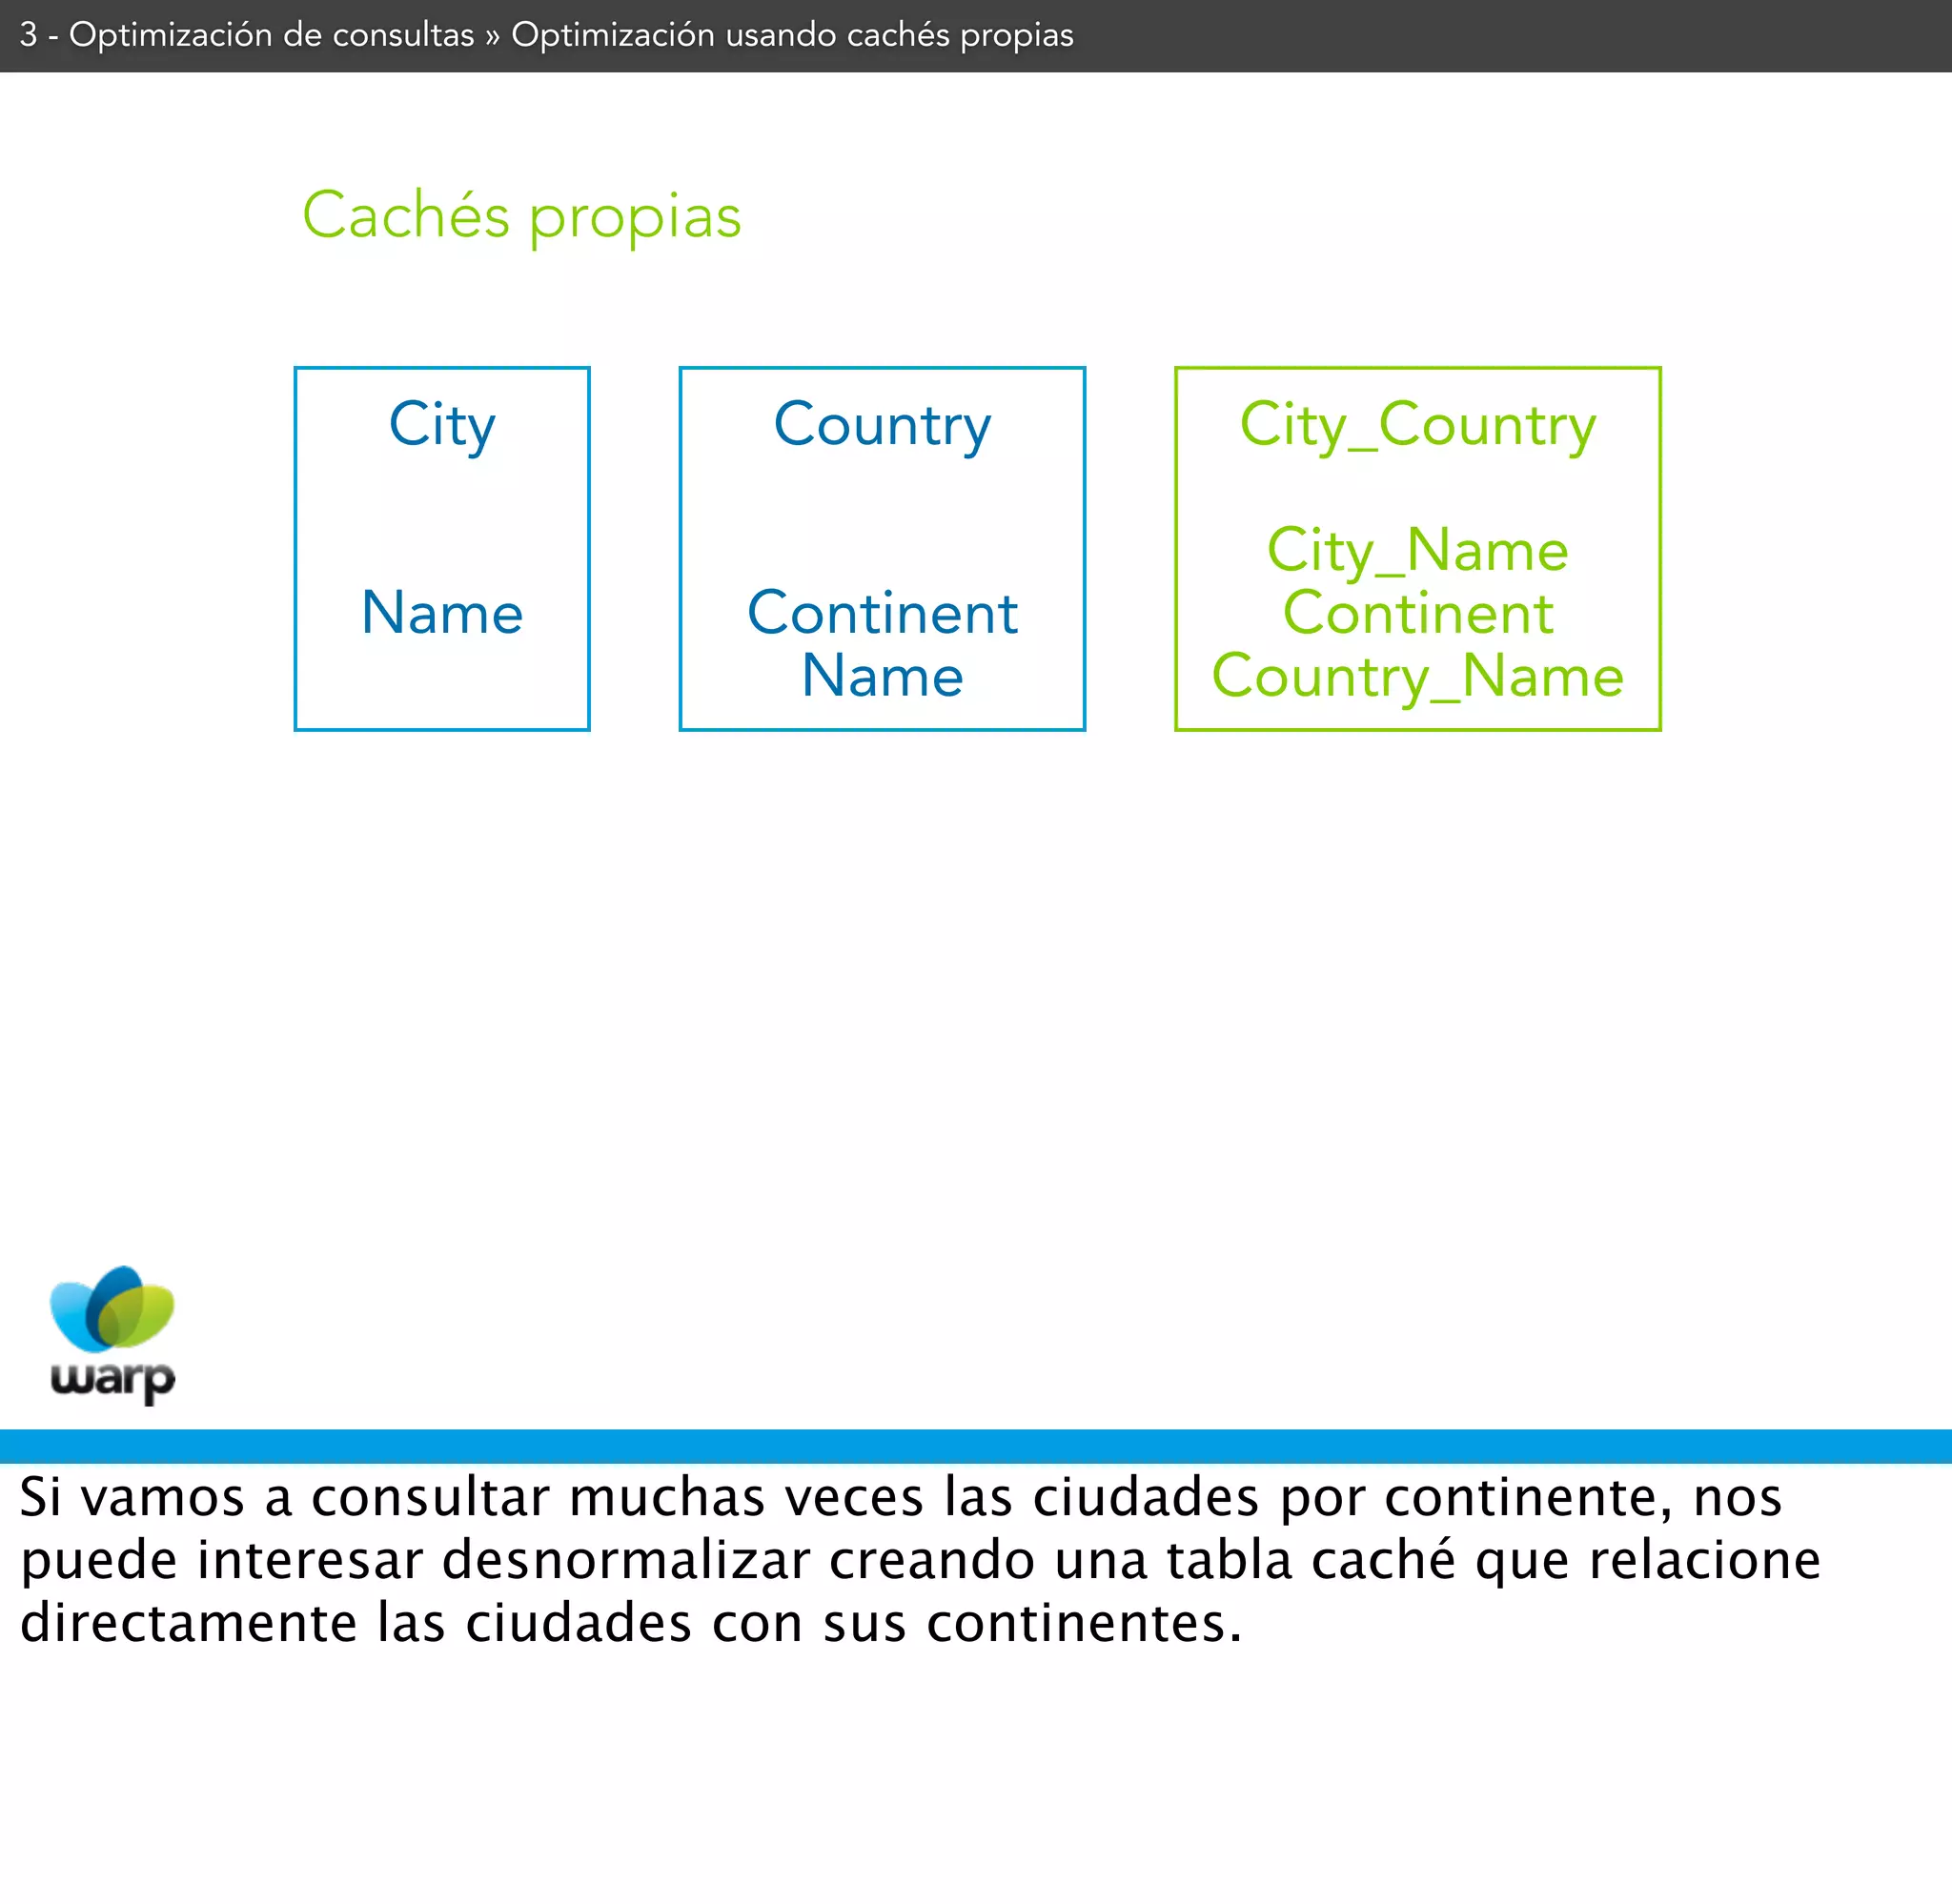Click the caption paragraph starting 'Si vamos'
This screenshot has height=1904, width=1952.
pos(920,1560)
